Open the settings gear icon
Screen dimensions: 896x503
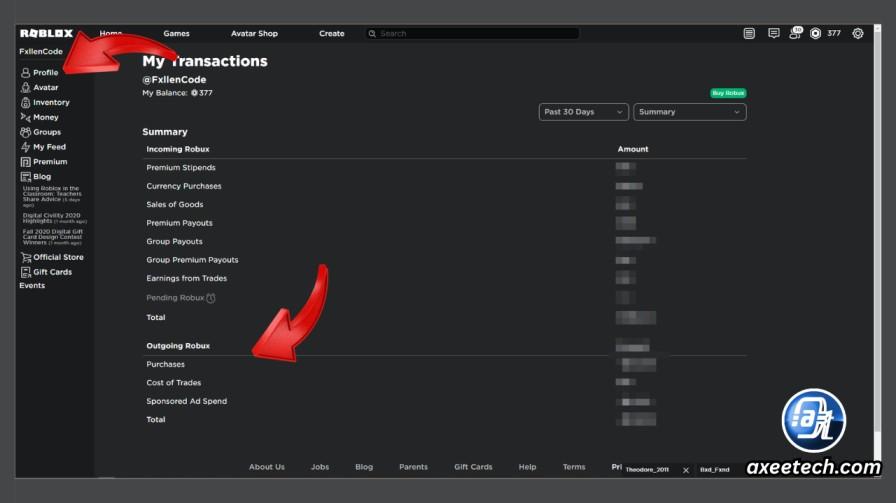coord(858,34)
